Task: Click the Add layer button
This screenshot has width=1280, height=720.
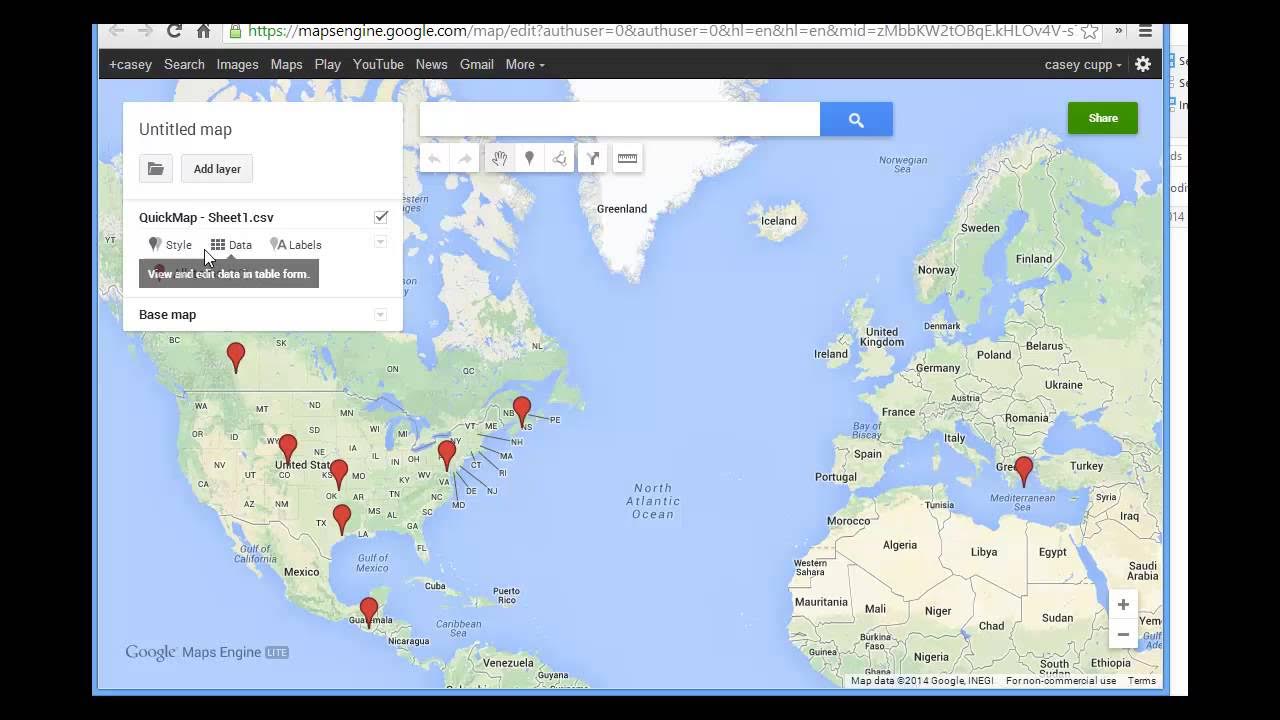Action: tap(217, 169)
